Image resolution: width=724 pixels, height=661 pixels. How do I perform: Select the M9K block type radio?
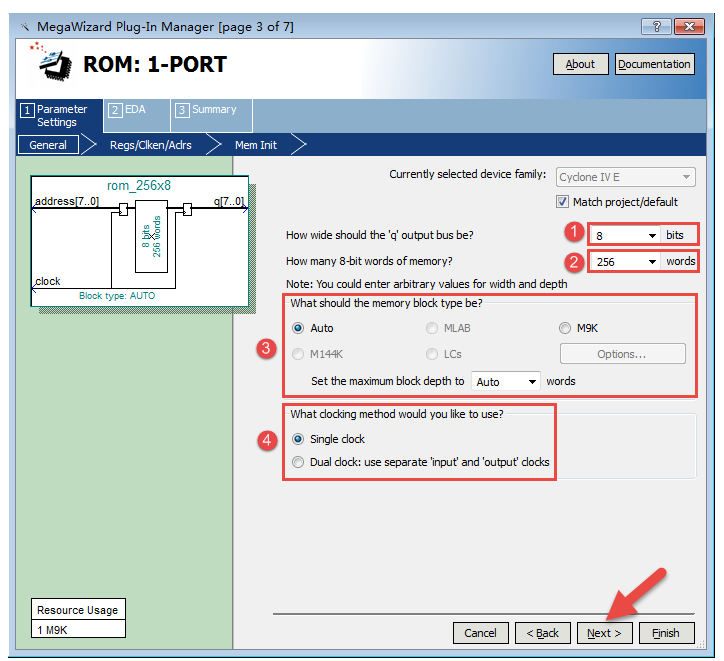point(565,328)
